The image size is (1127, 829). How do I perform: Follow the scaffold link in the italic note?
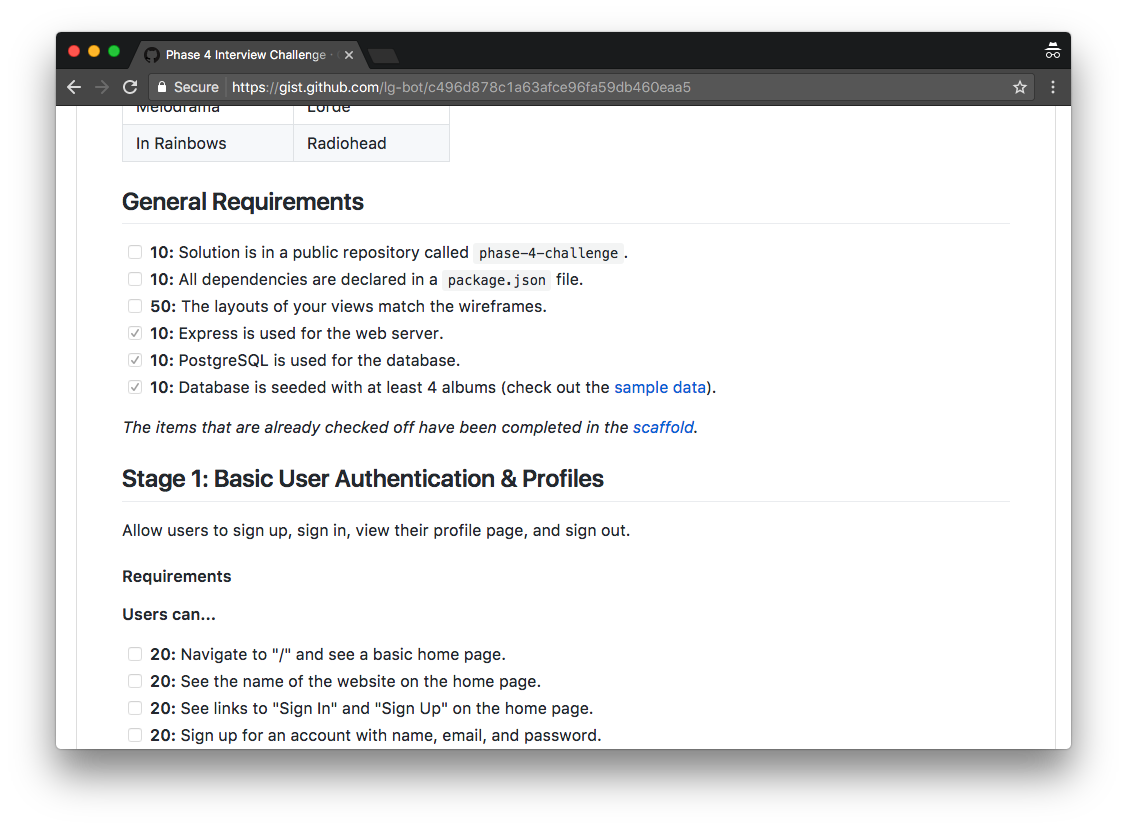[x=663, y=427]
